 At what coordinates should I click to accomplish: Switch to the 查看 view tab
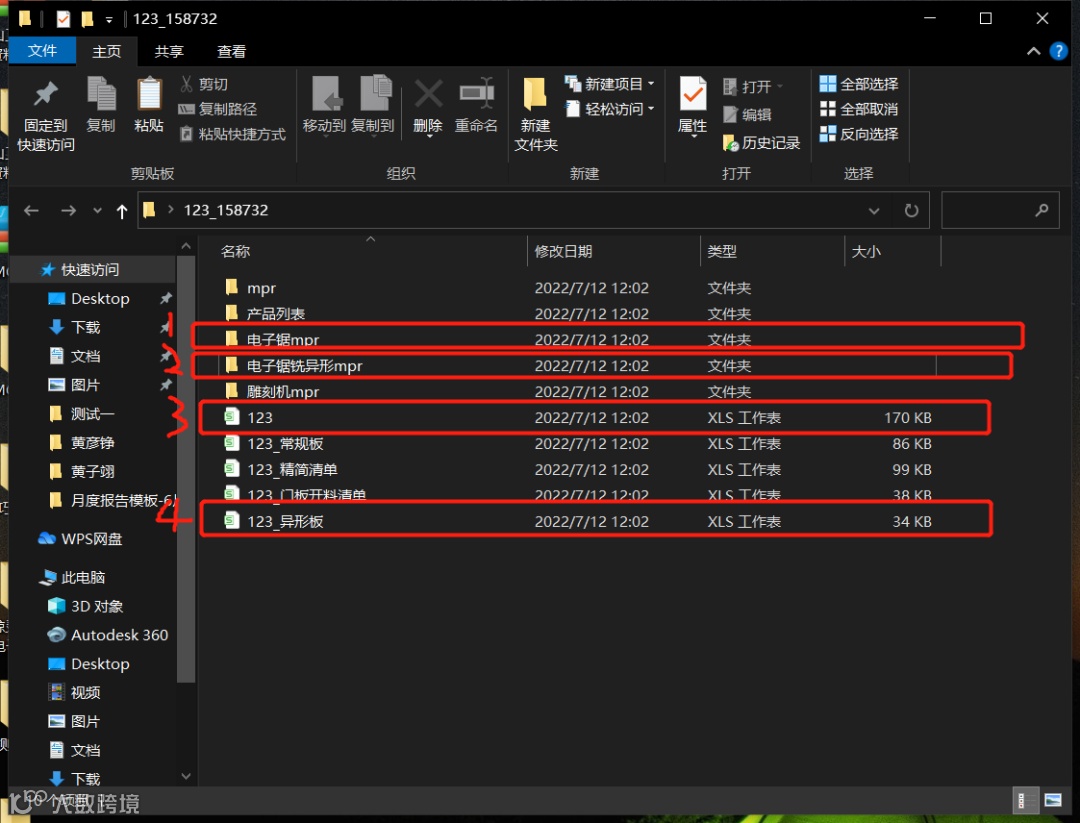click(231, 52)
